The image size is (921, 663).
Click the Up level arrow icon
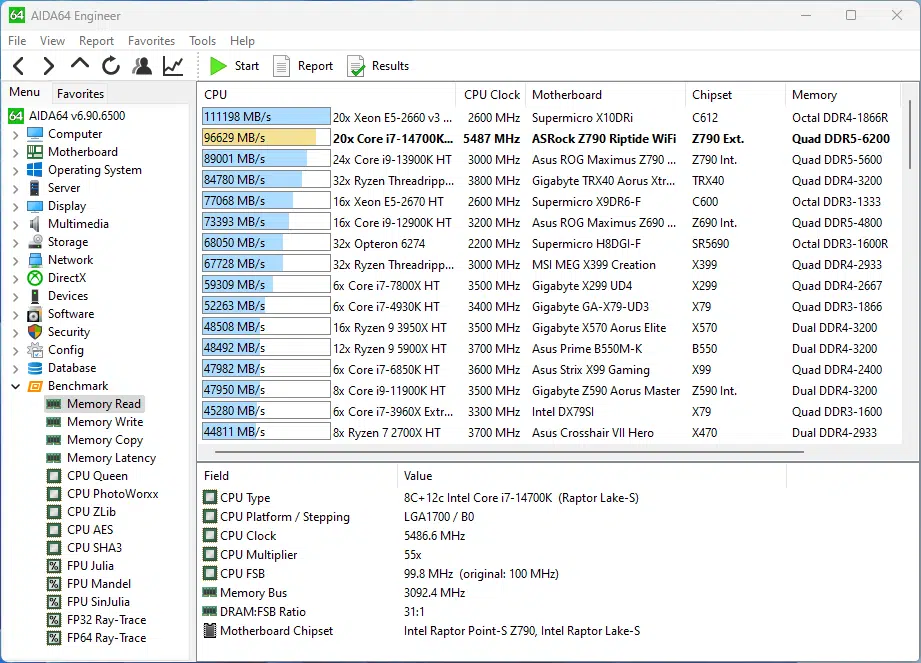point(80,65)
